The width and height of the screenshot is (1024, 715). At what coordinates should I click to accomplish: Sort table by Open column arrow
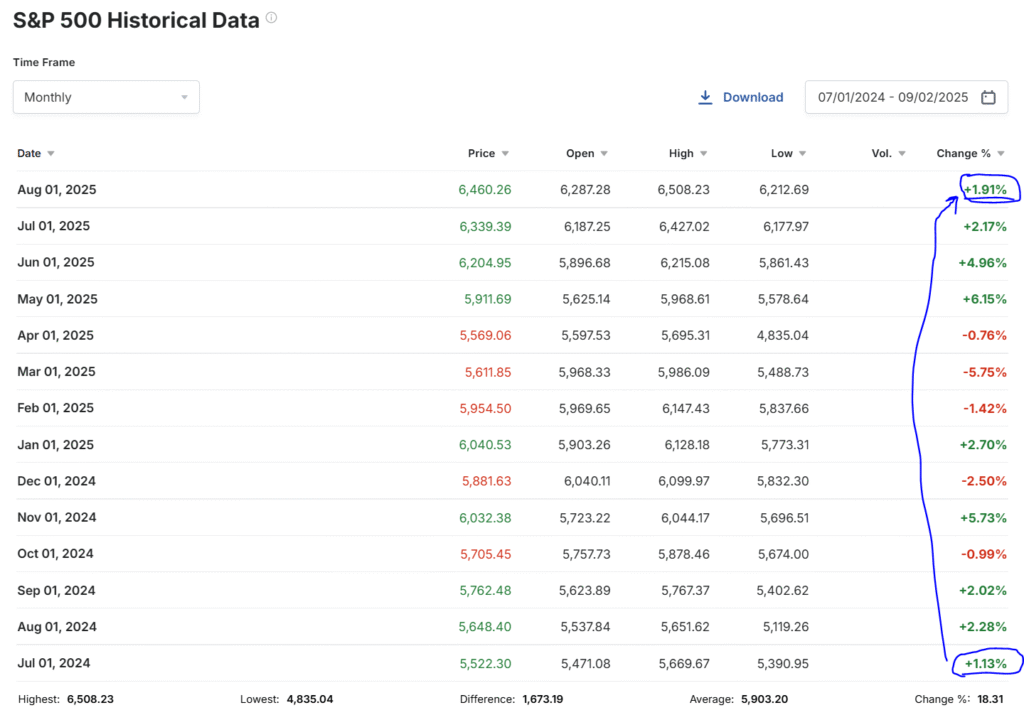[604, 153]
